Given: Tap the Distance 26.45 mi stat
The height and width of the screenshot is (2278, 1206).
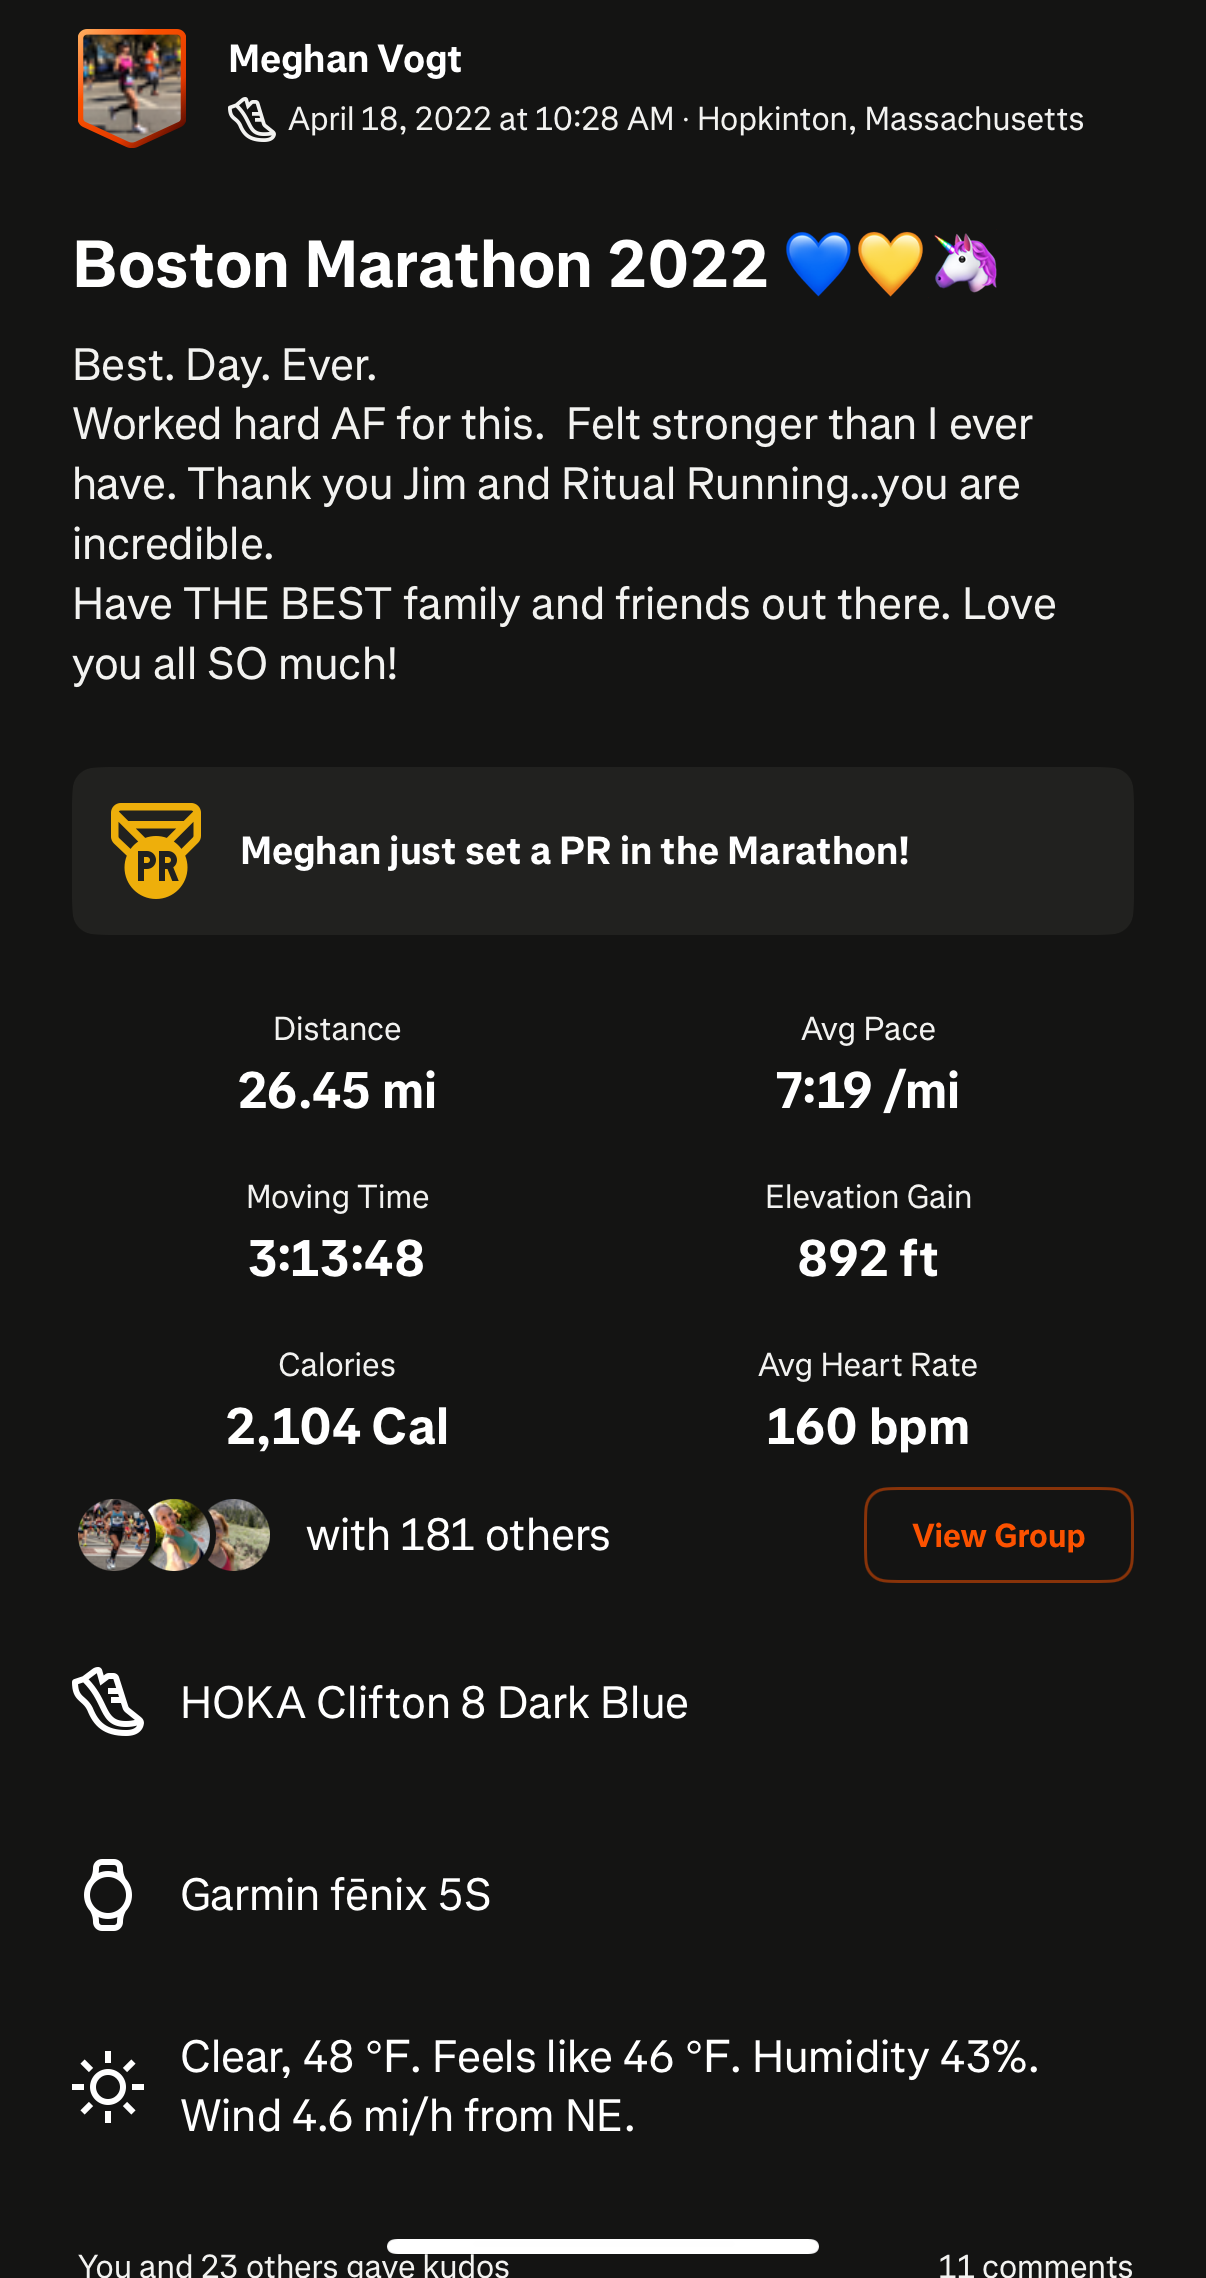Looking at the screenshot, I should click(x=337, y=1065).
